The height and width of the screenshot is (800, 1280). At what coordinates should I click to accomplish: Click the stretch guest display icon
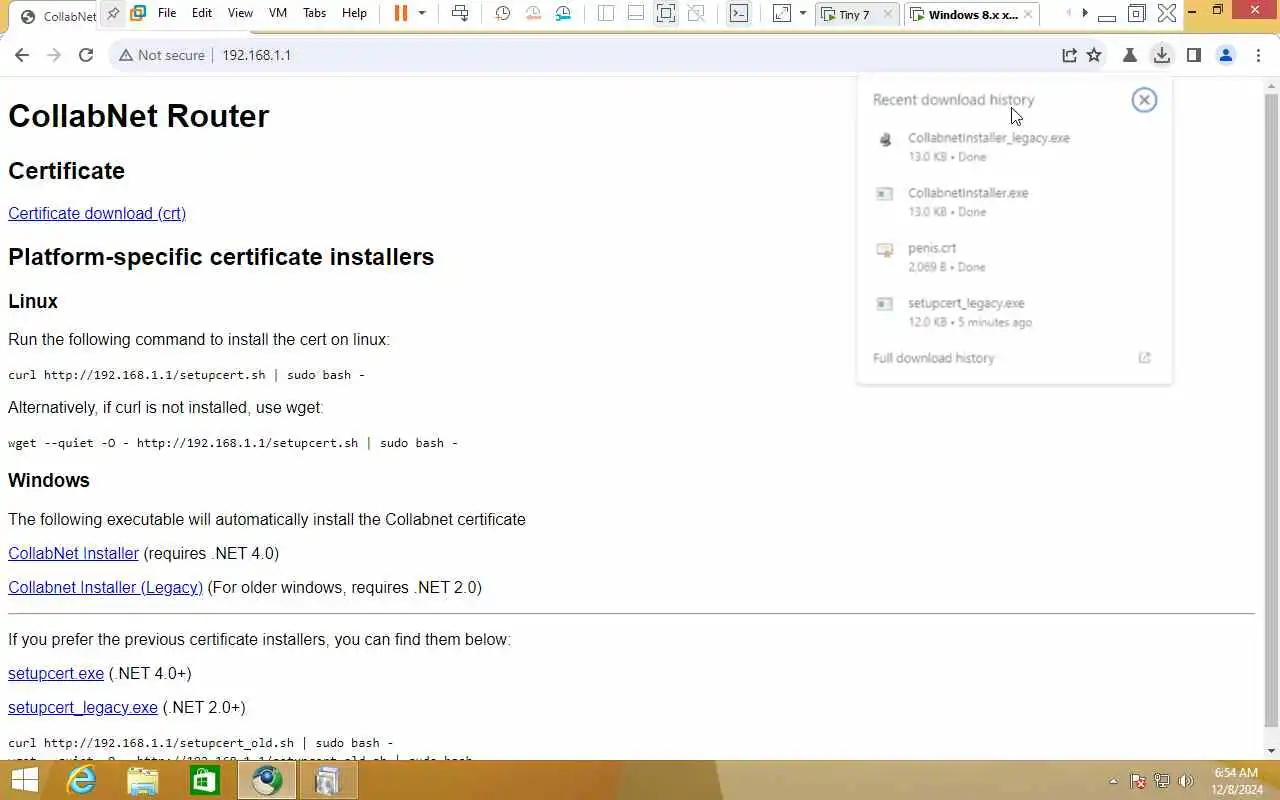[782, 14]
